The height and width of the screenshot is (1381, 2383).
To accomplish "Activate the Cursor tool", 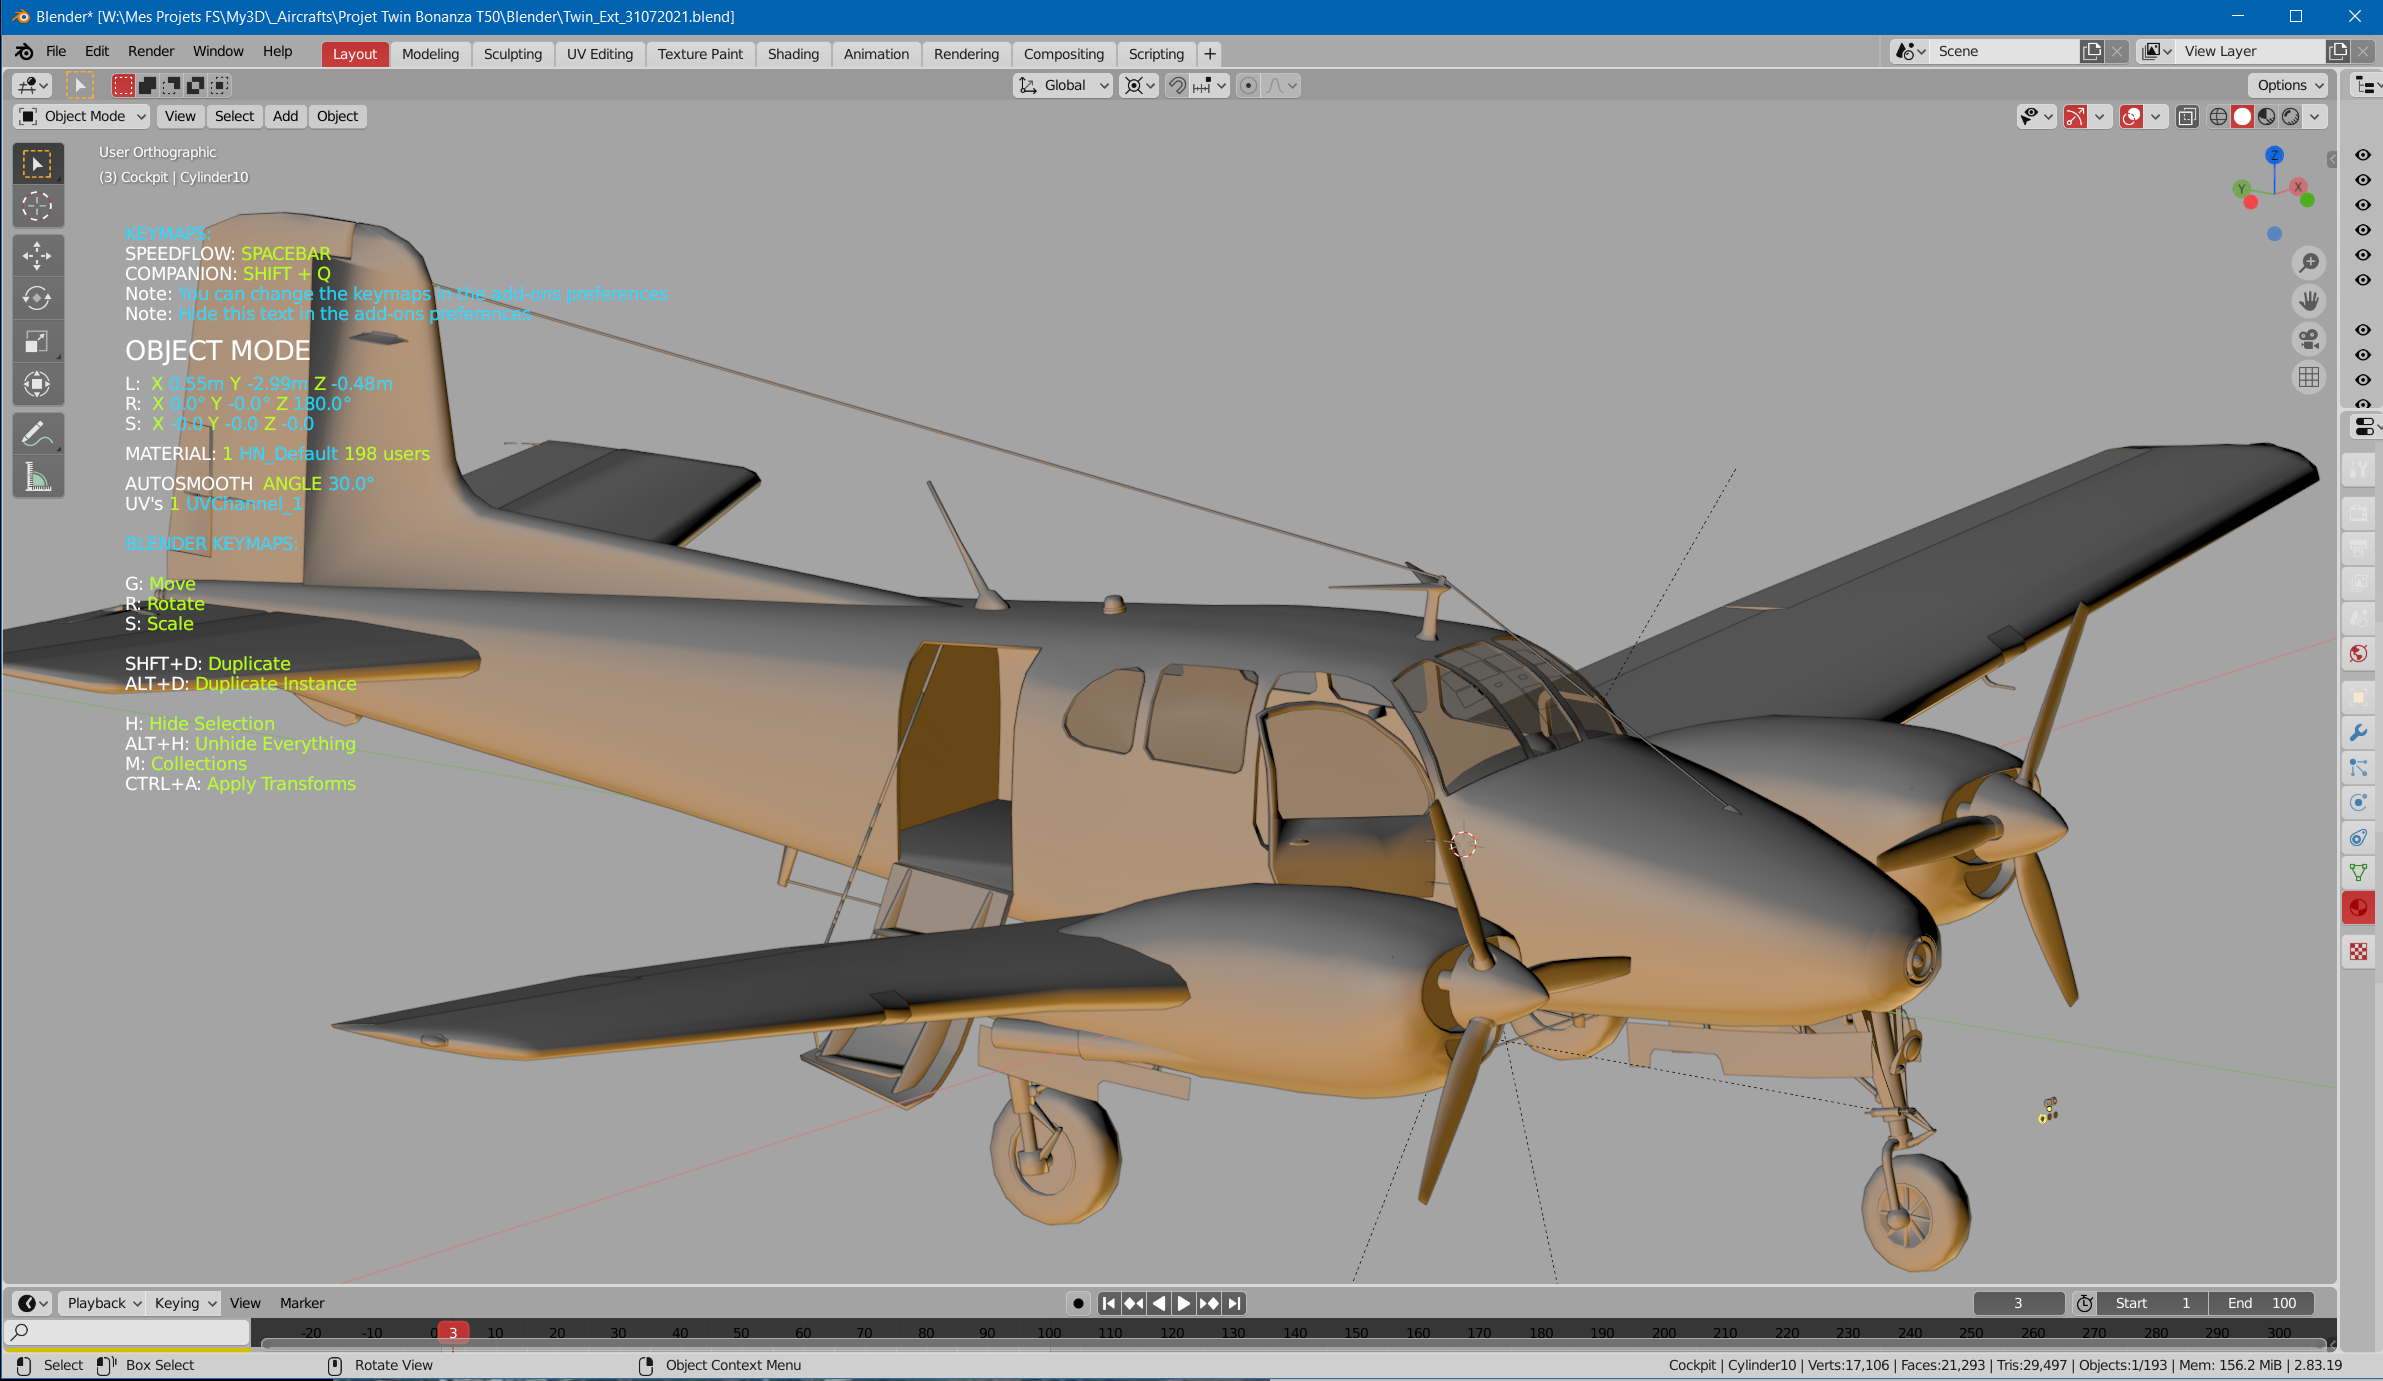I will coord(37,206).
